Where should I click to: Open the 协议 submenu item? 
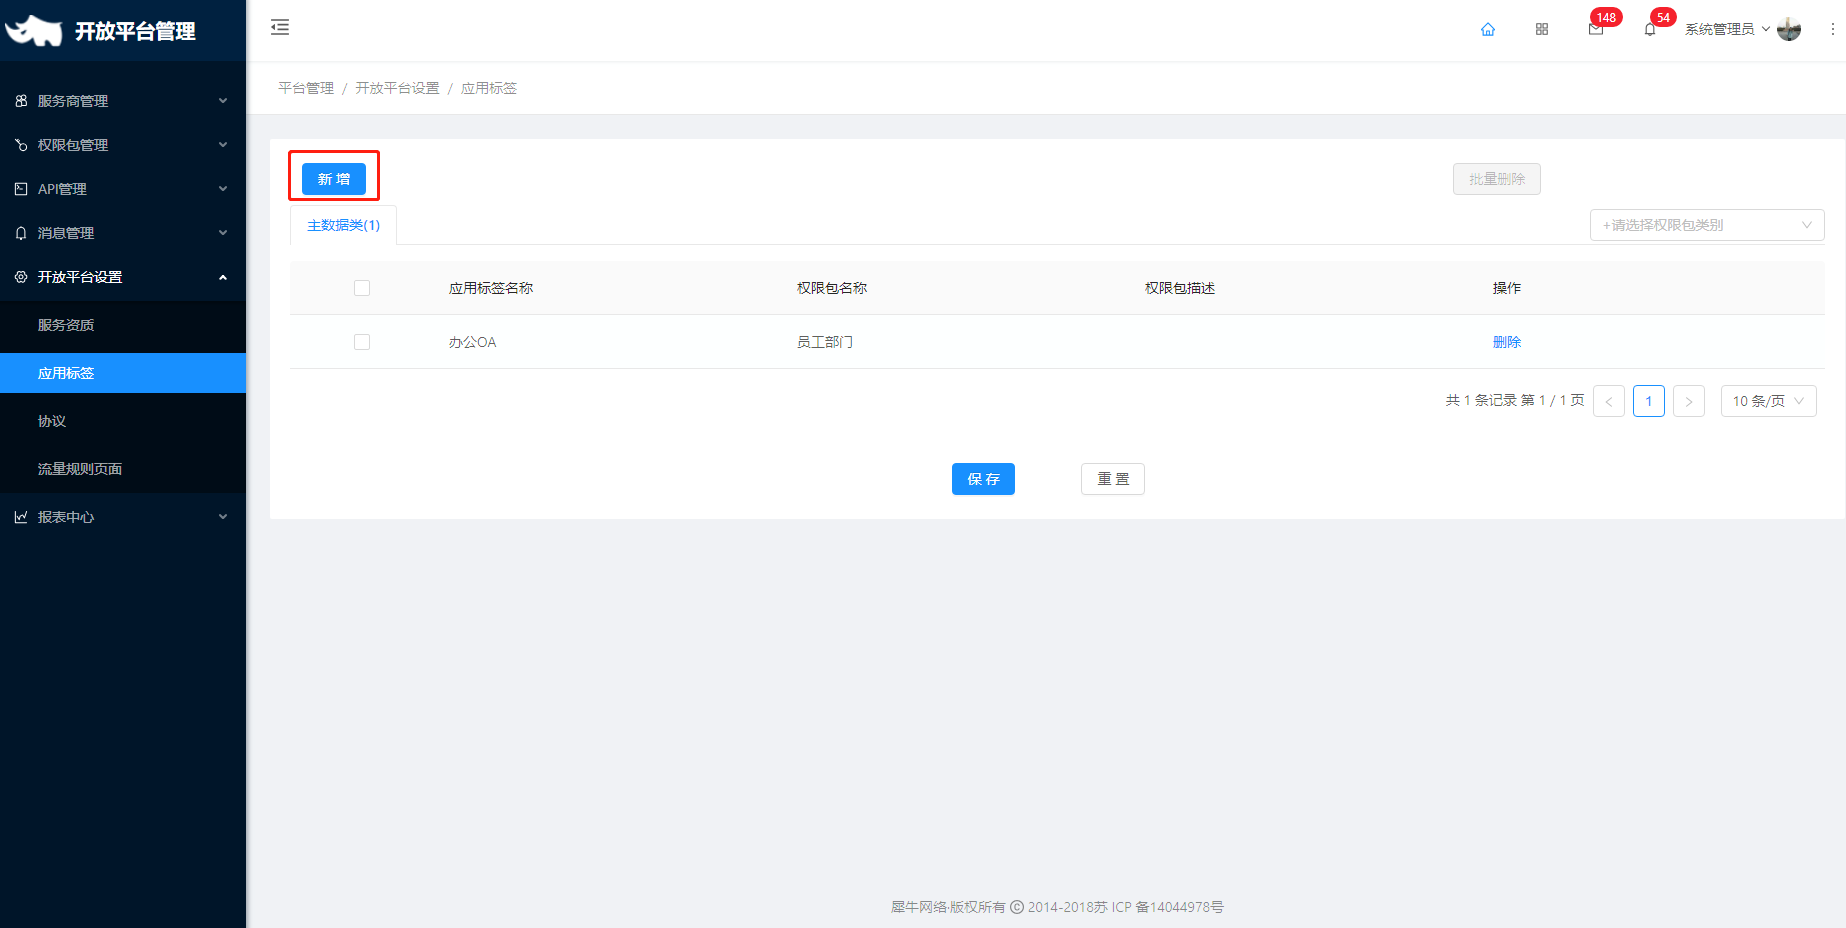(123, 421)
